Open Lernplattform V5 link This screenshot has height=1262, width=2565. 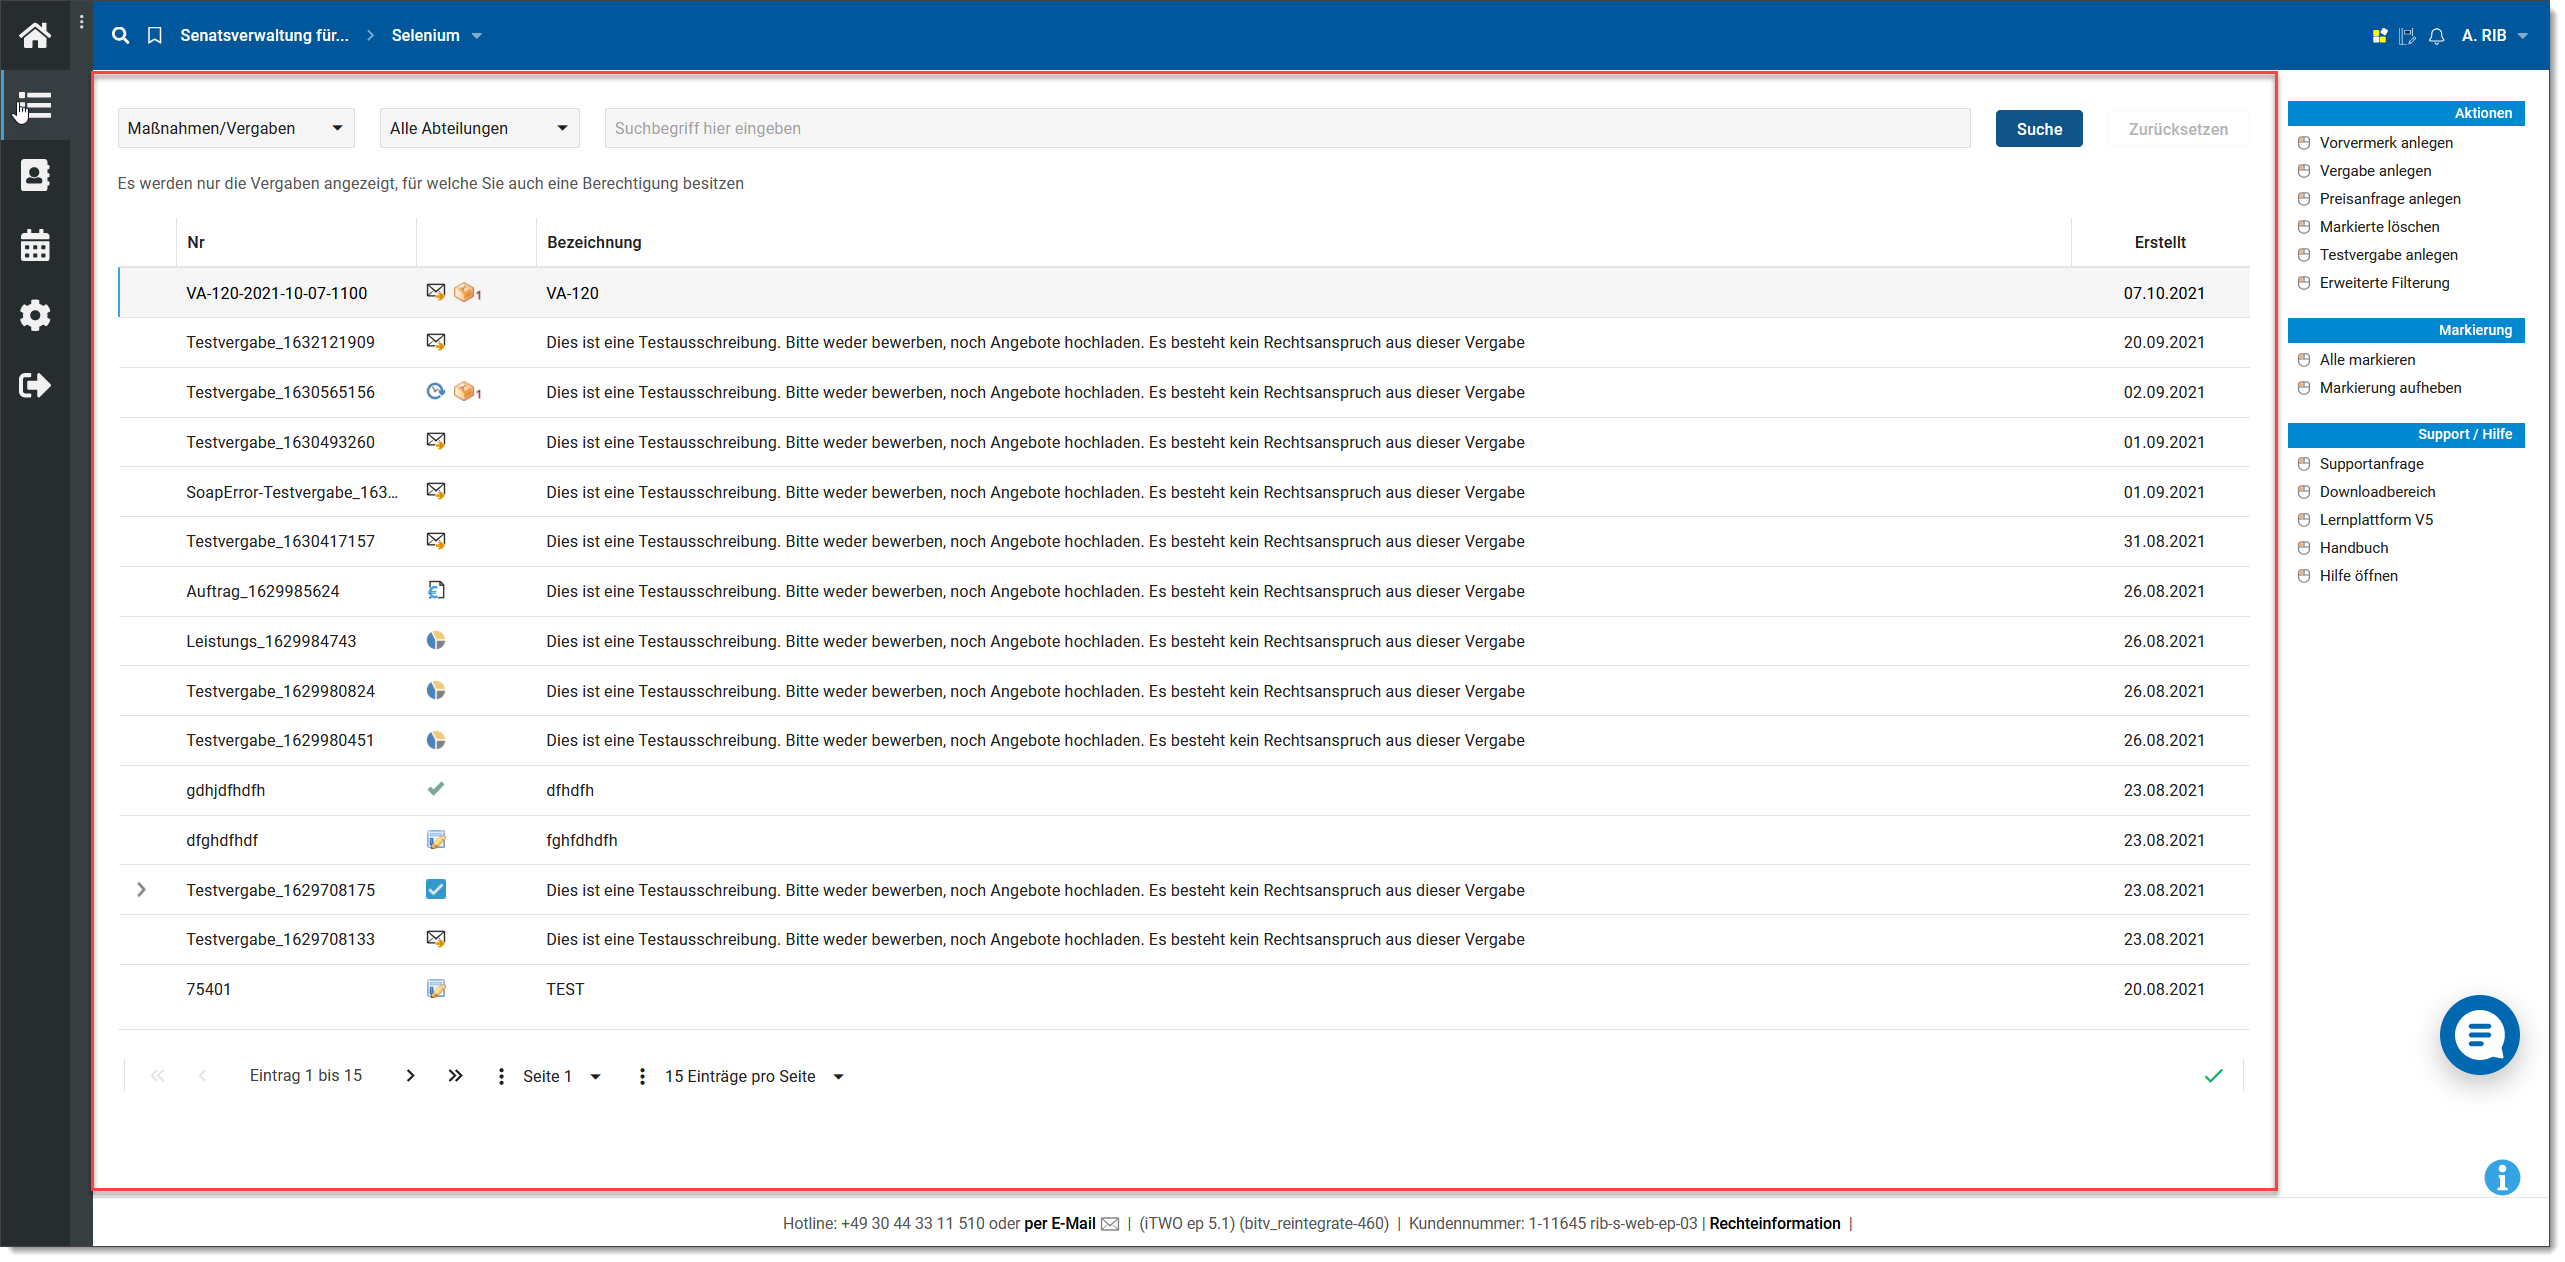(2375, 520)
